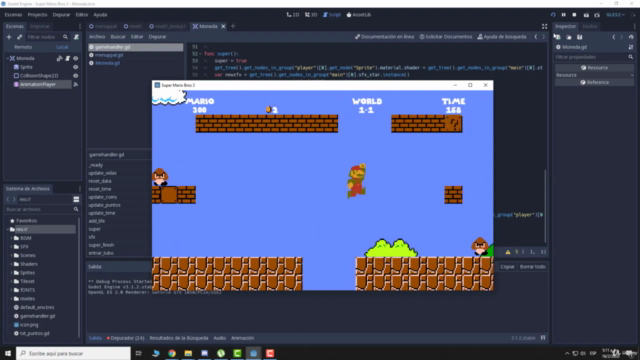The image size is (640, 360).
Task: Open the Depurar menu in the top bar
Action: point(61,15)
